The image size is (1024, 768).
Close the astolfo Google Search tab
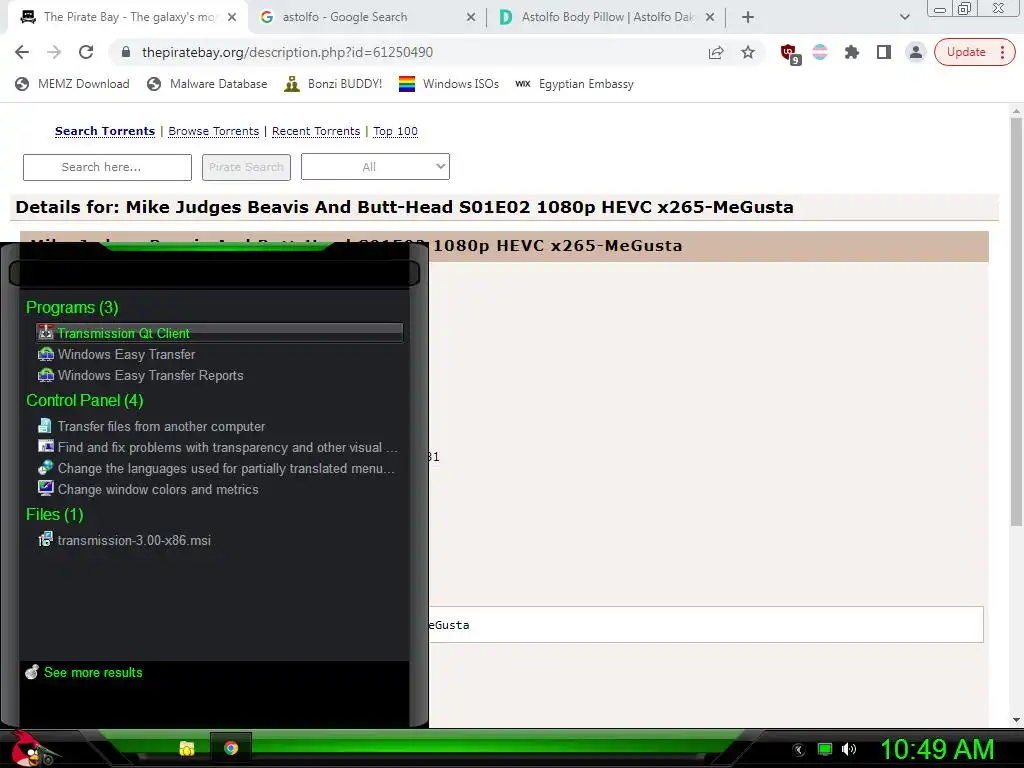pos(471,17)
